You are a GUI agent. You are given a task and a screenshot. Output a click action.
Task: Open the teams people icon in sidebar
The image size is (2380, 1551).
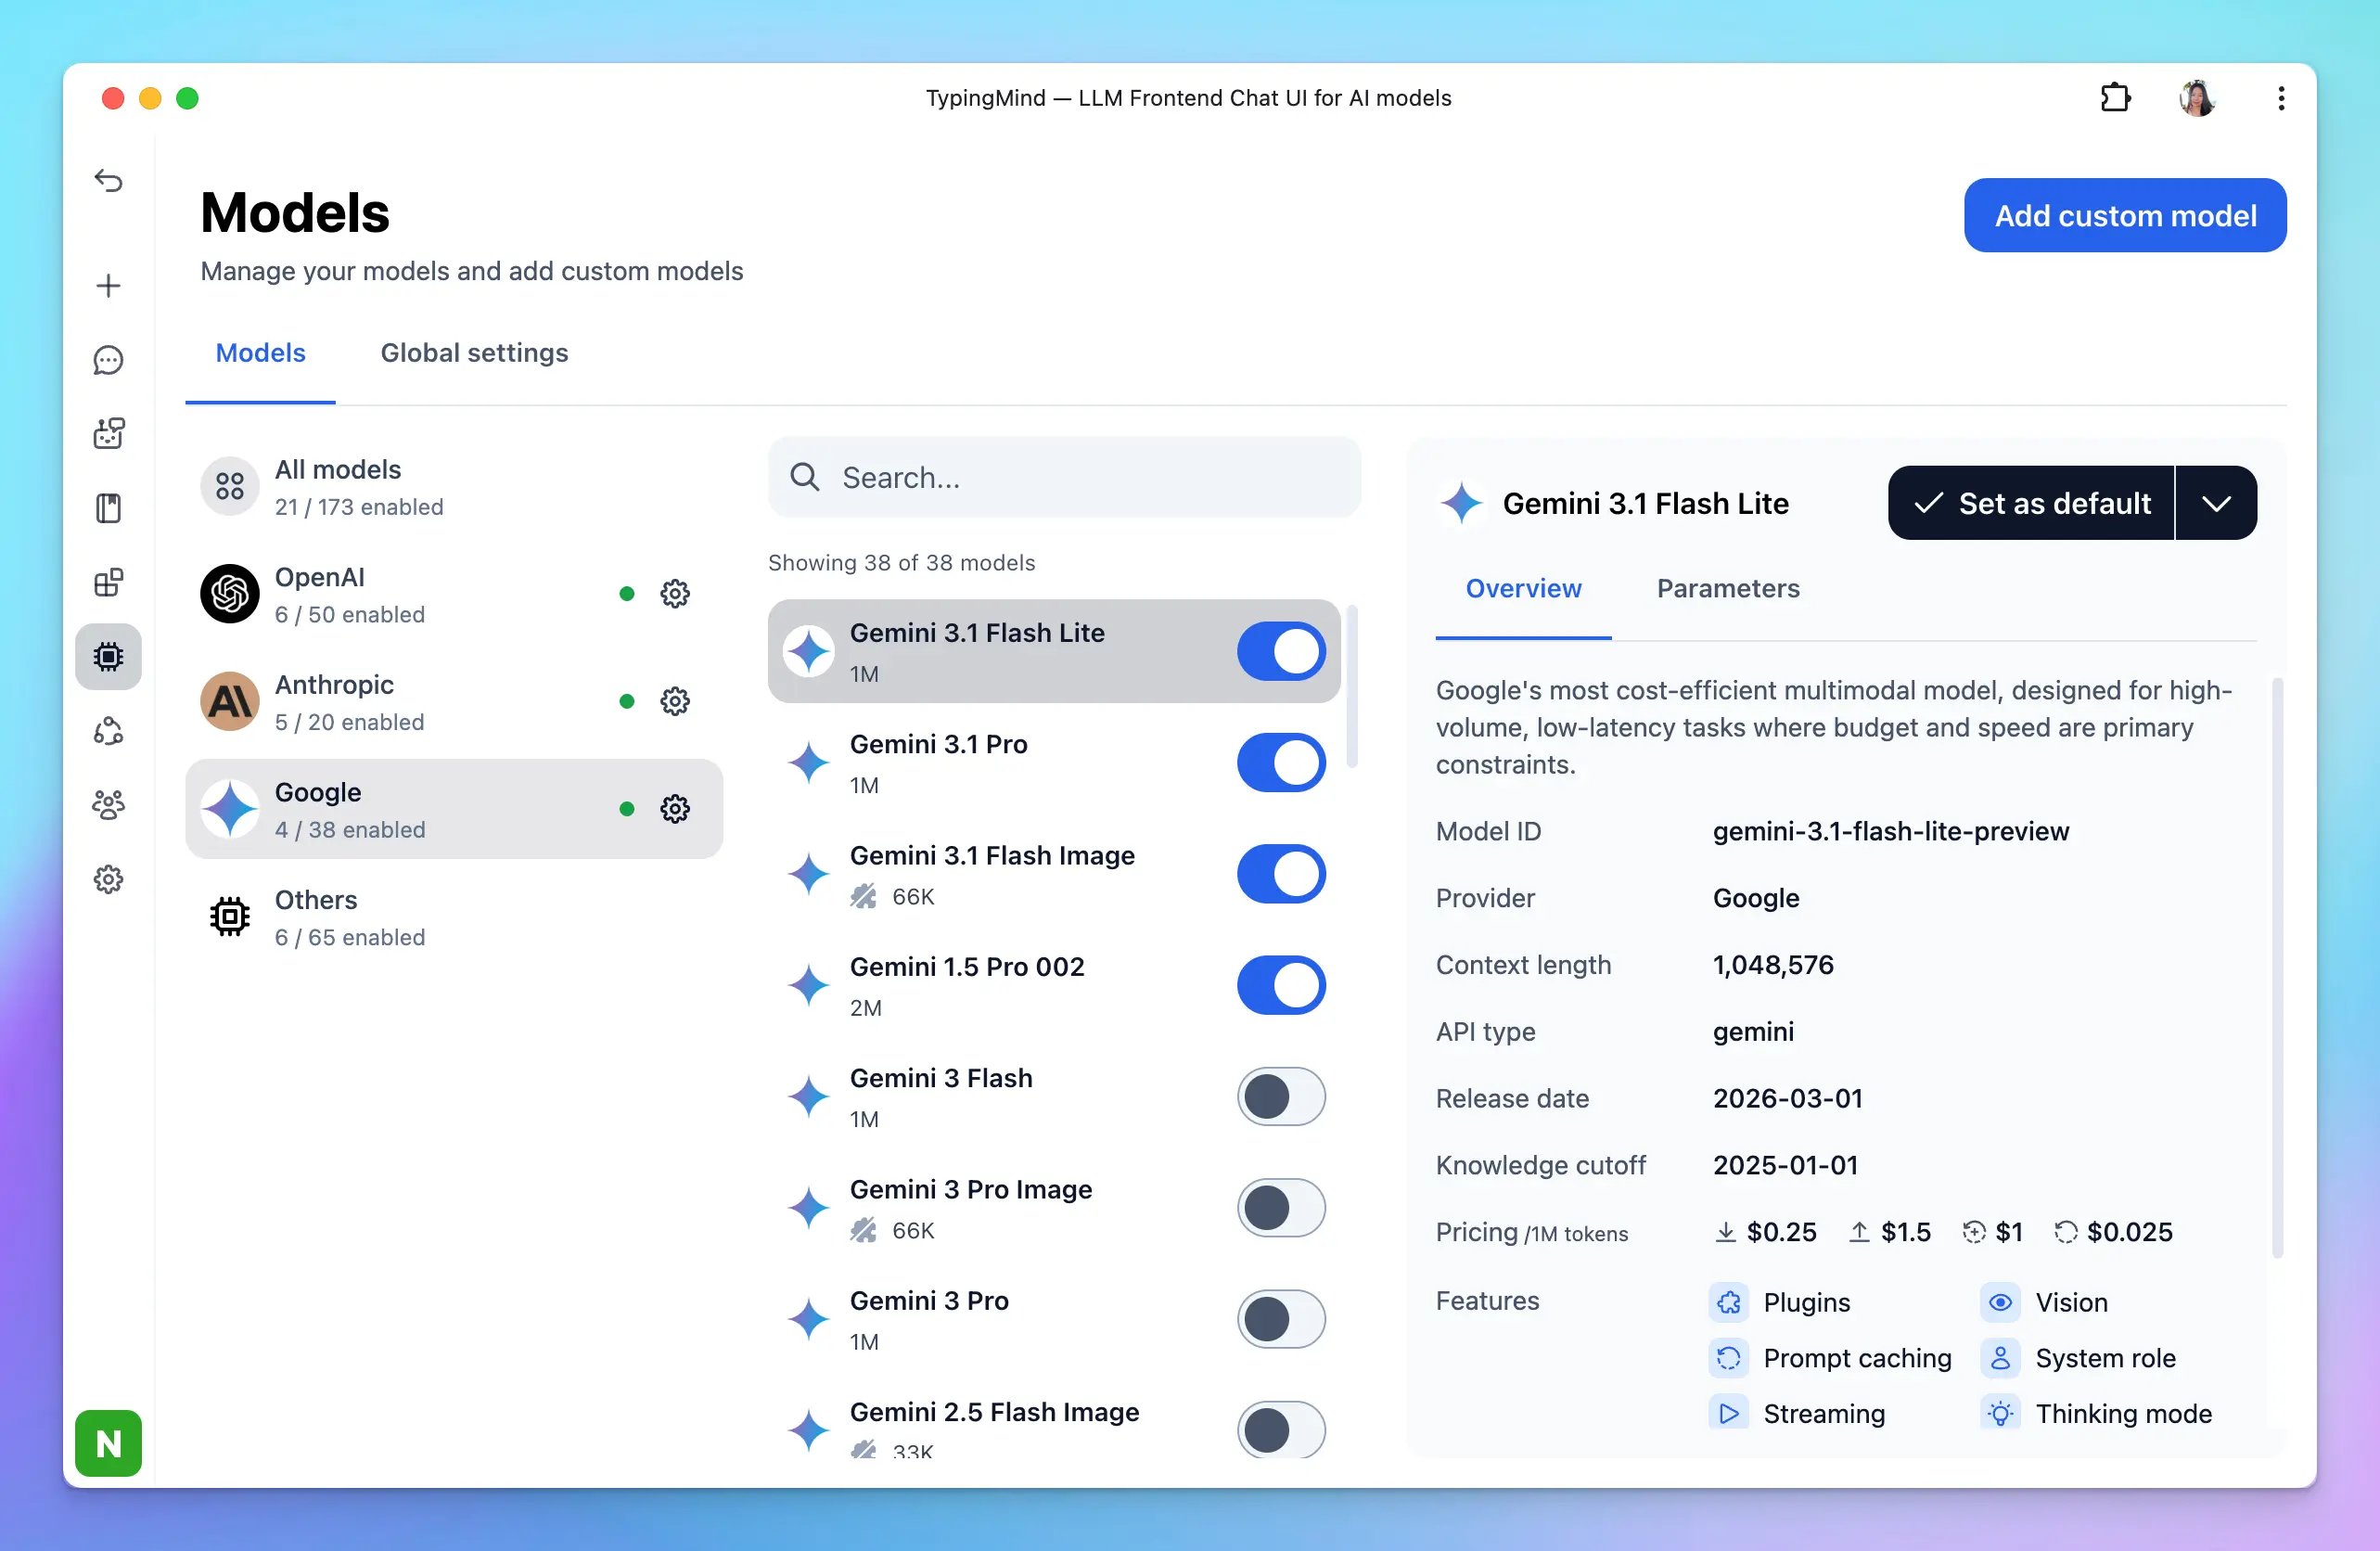[108, 805]
